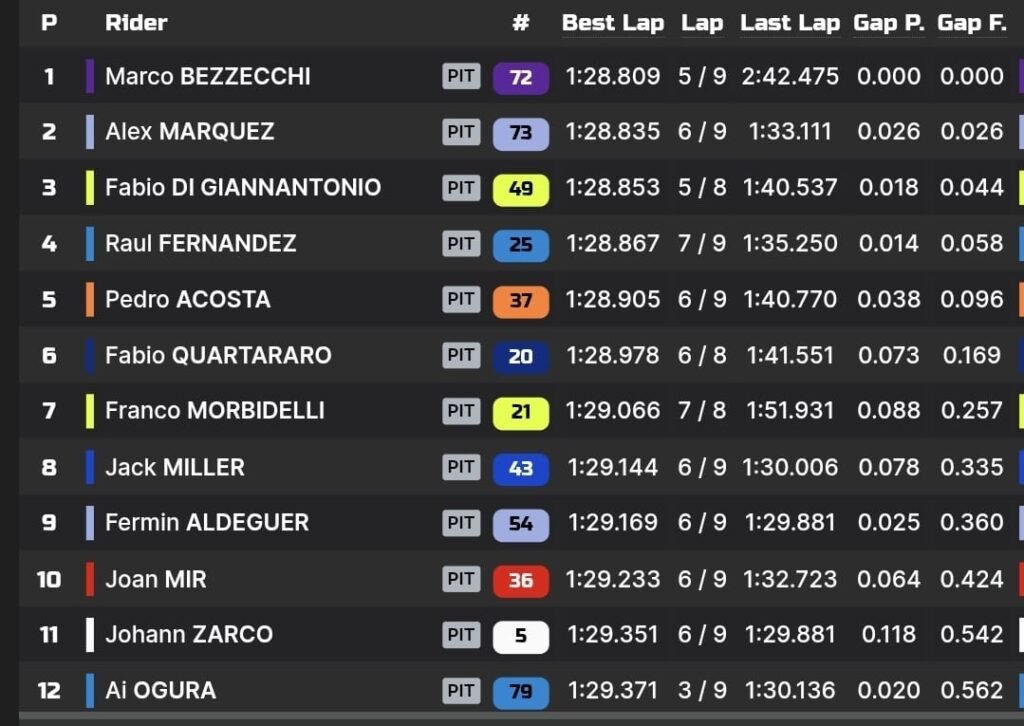This screenshot has height=726, width=1024.
Task: Click Raul Fernandez's best lap time 1:28.867
Action: pos(612,243)
